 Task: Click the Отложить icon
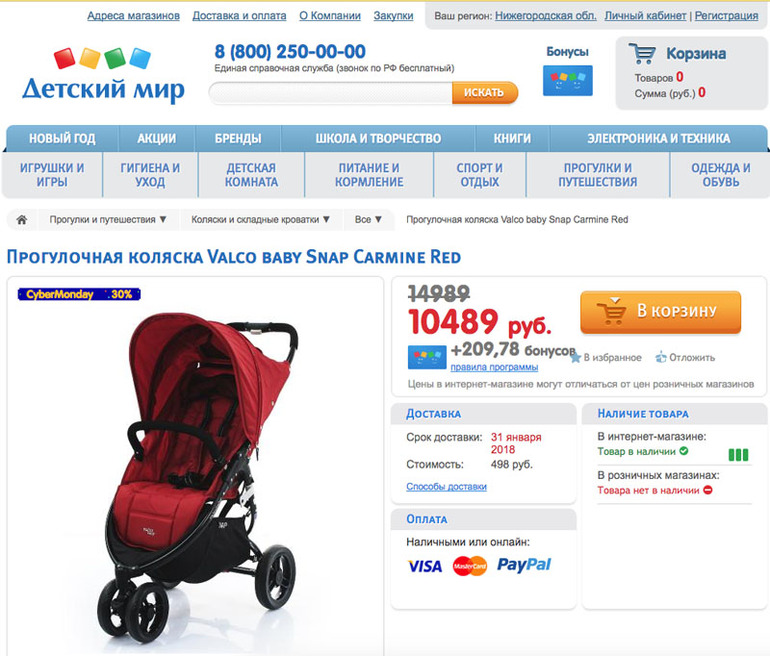point(660,357)
